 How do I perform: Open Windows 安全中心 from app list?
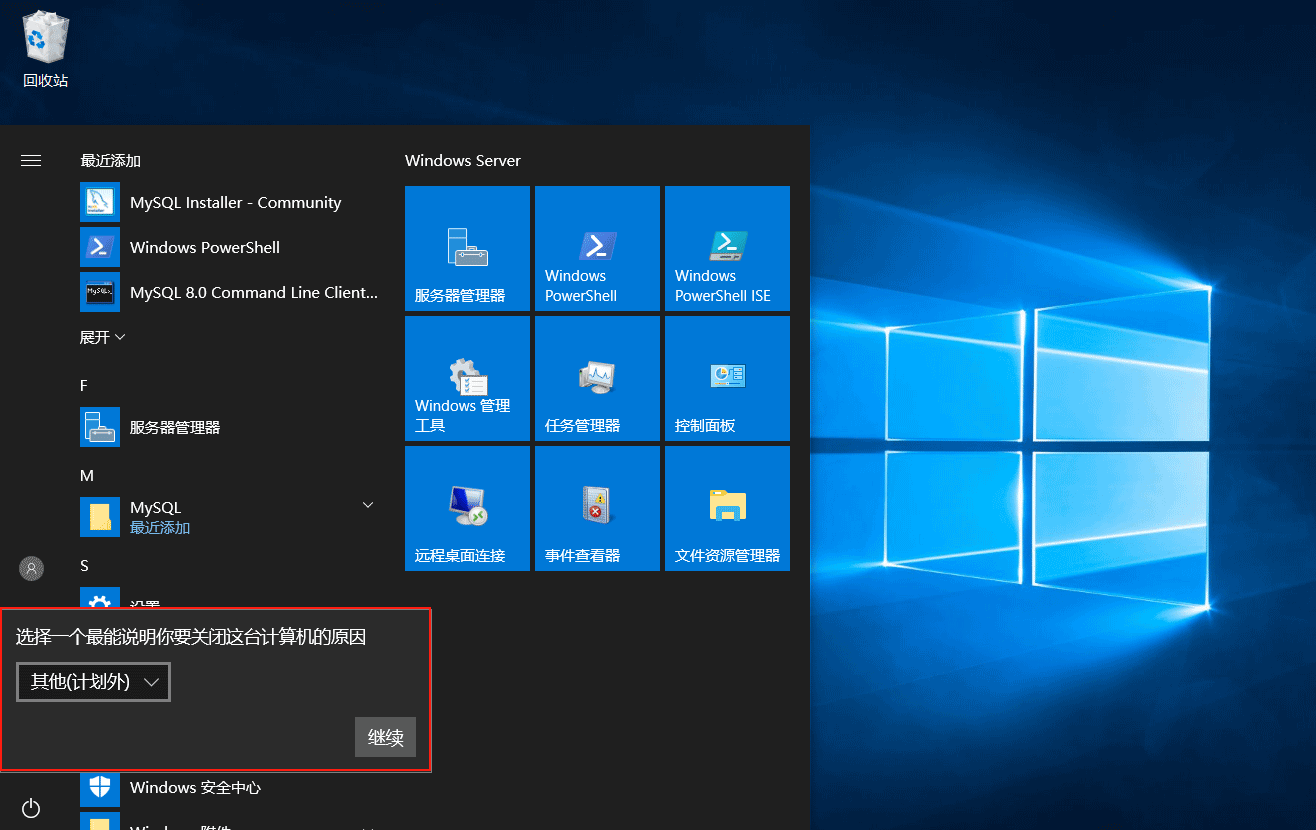[x=195, y=787]
